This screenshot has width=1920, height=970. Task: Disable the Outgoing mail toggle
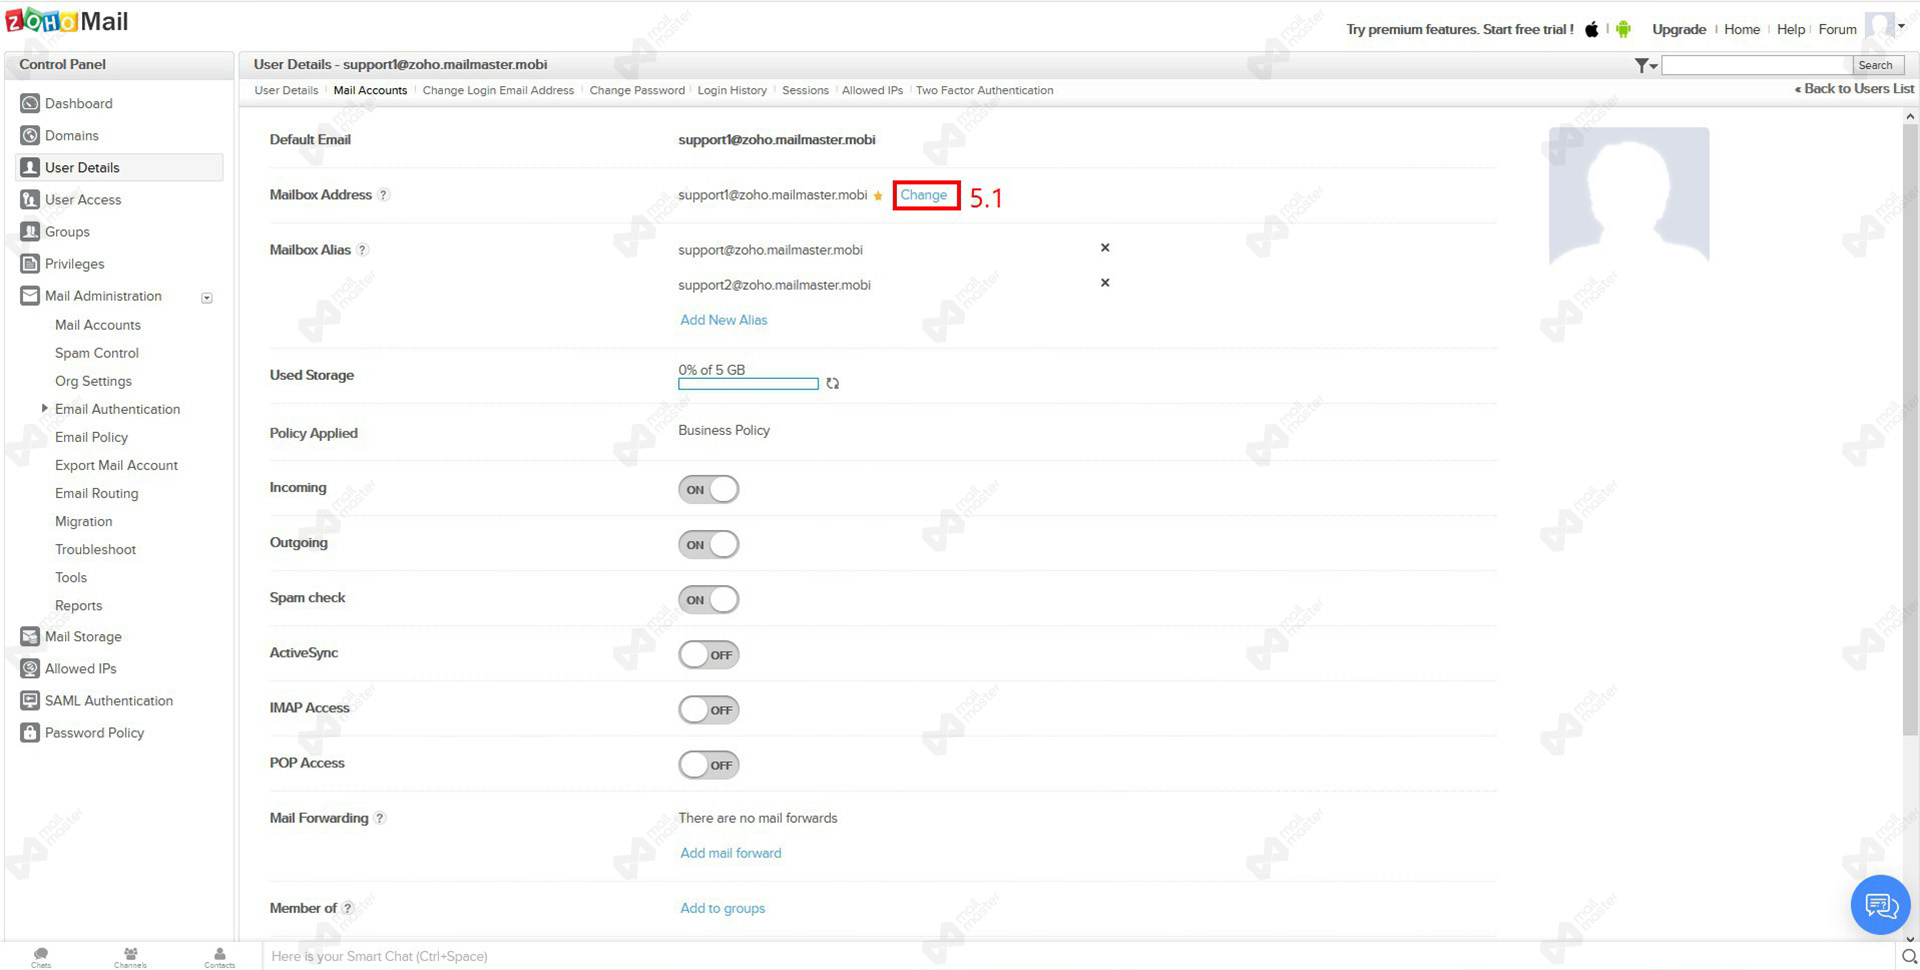(x=709, y=544)
